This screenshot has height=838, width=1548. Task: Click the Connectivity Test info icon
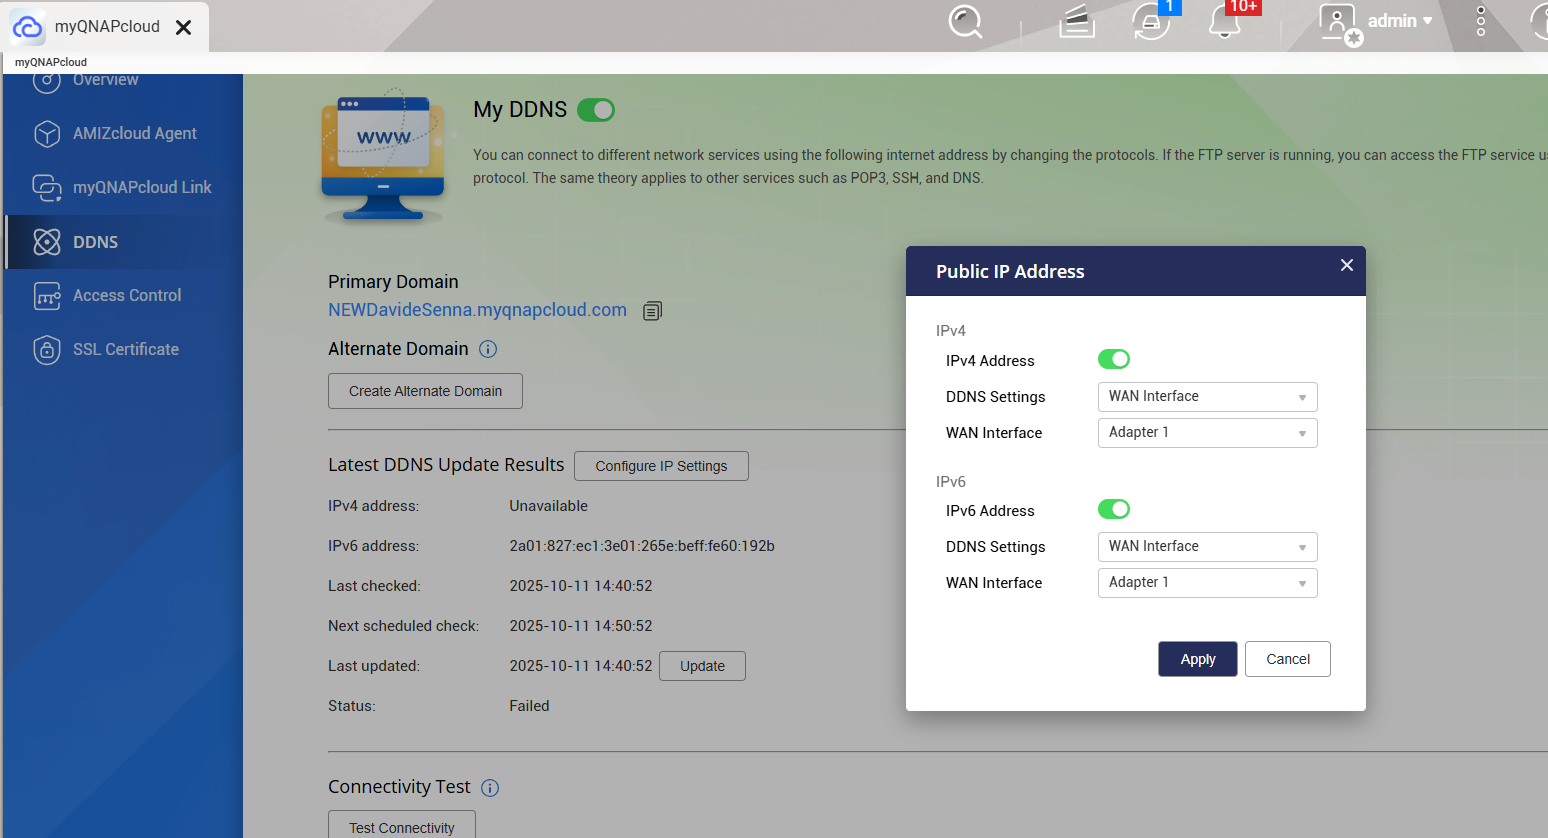490,788
